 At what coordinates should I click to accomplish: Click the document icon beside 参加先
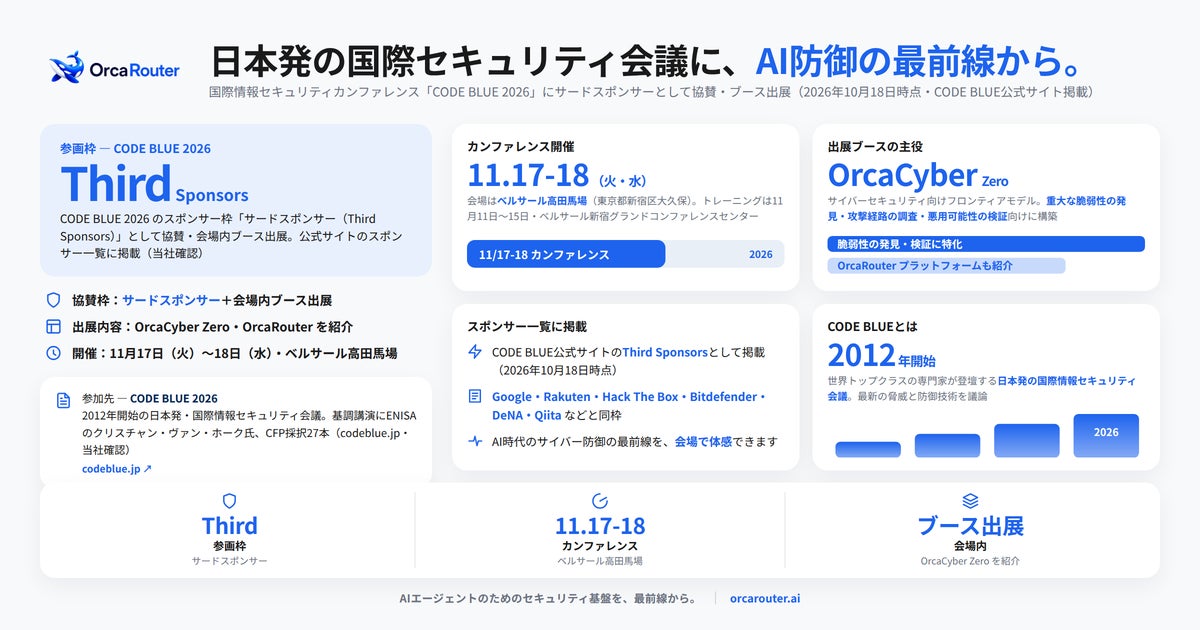coord(64,399)
